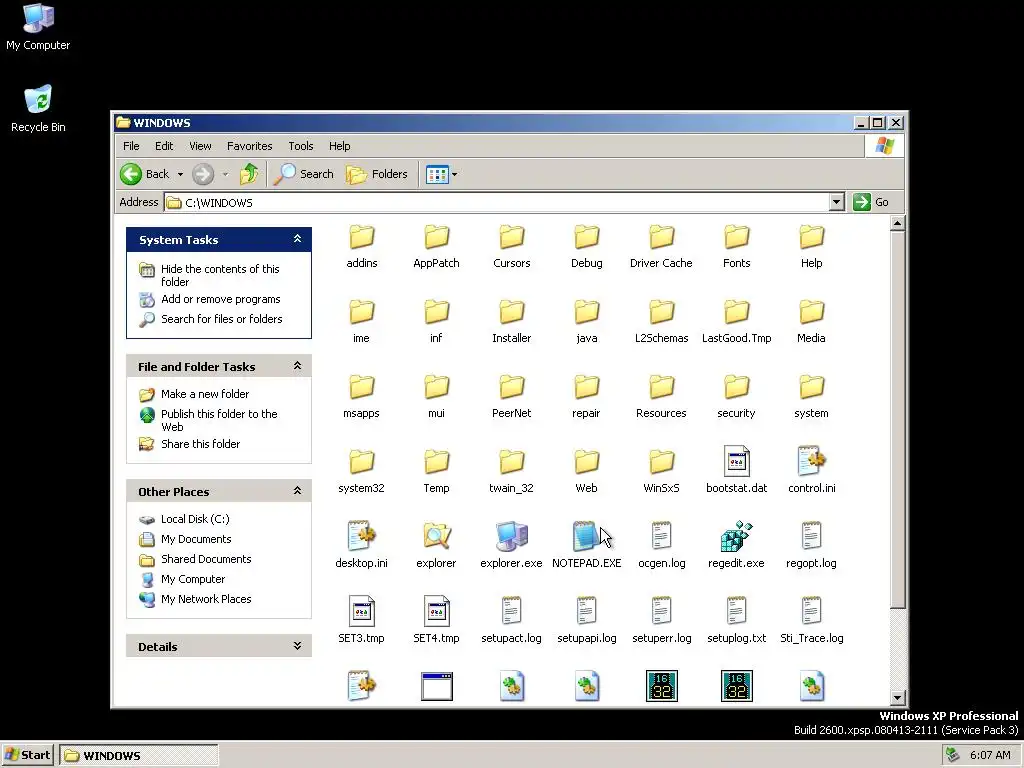The width and height of the screenshot is (1024, 768).
Task: Open the Tools menu
Action: coord(300,146)
